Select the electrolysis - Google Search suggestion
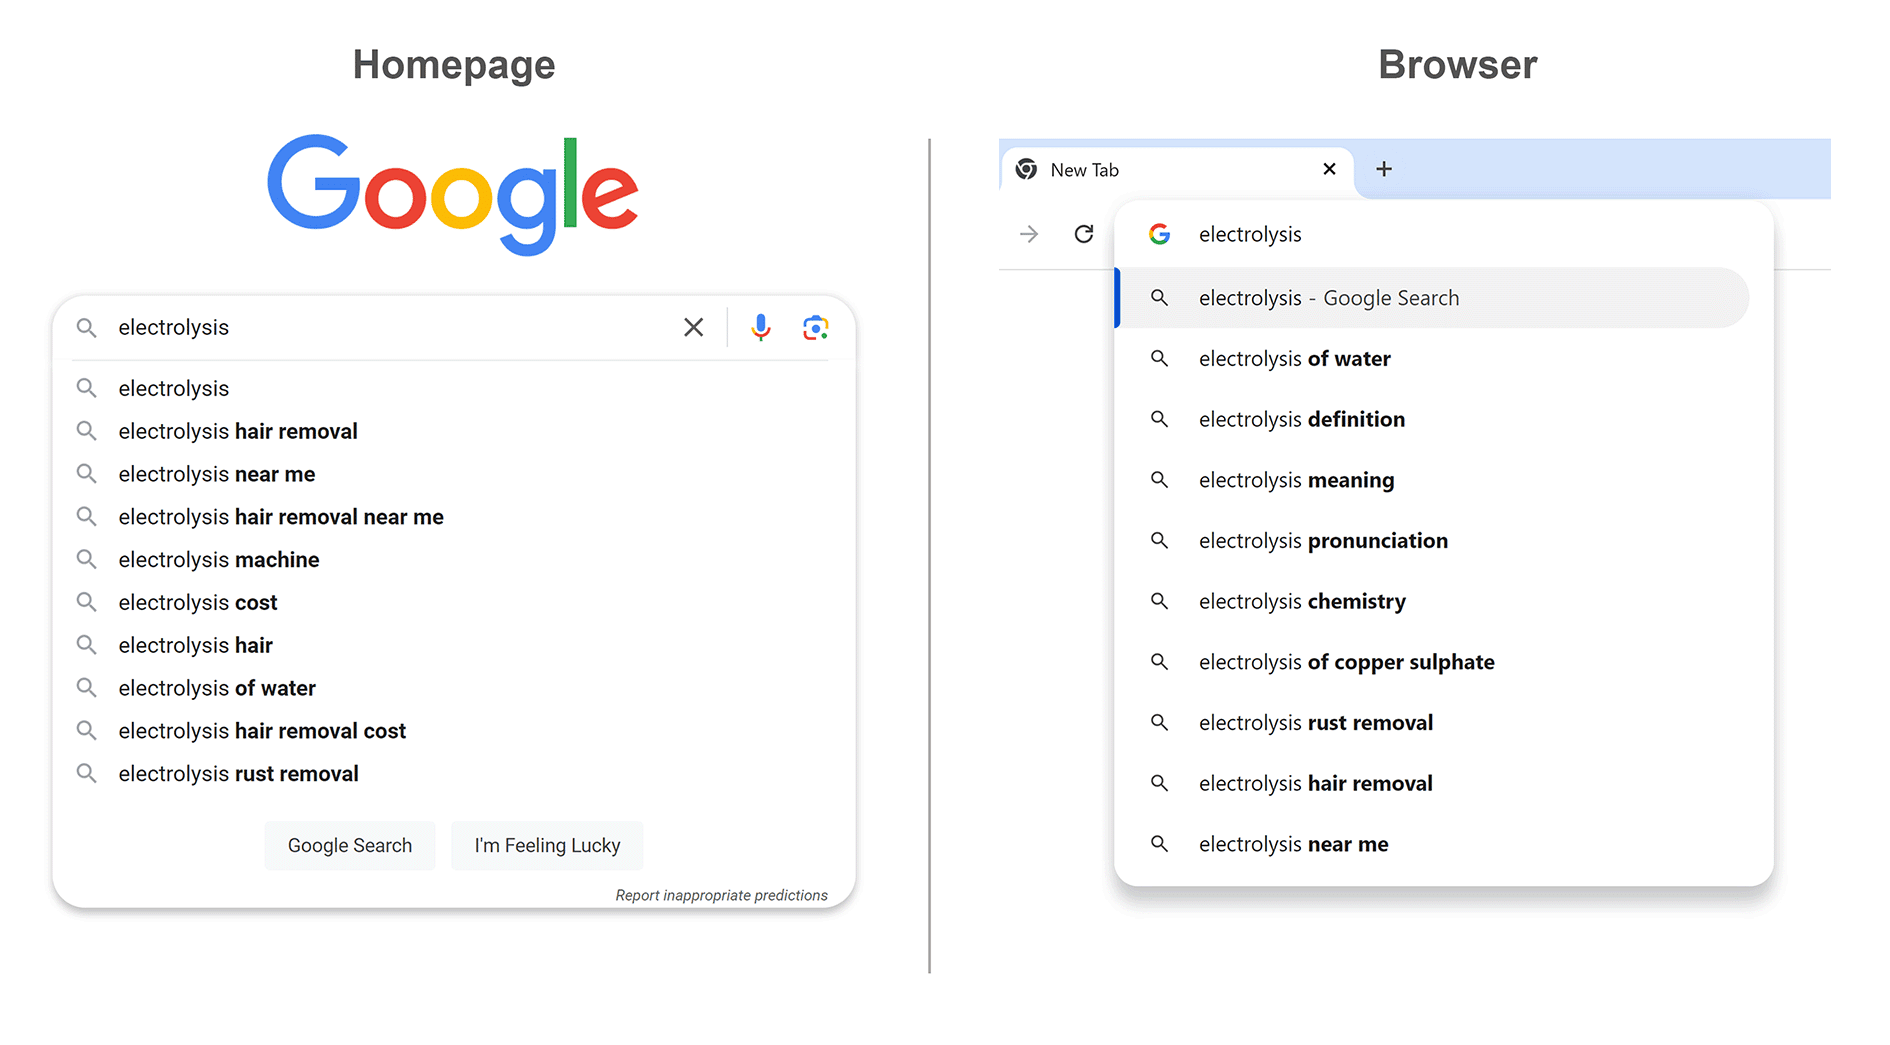 point(1328,297)
